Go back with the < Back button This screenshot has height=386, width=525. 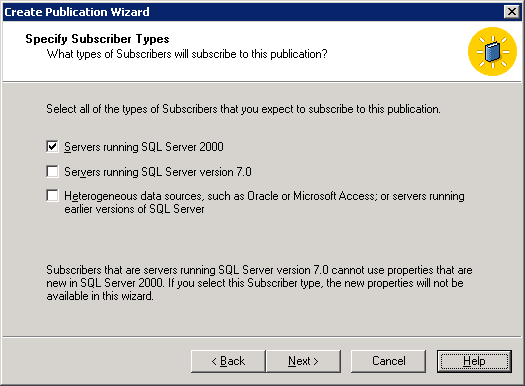(x=228, y=361)
